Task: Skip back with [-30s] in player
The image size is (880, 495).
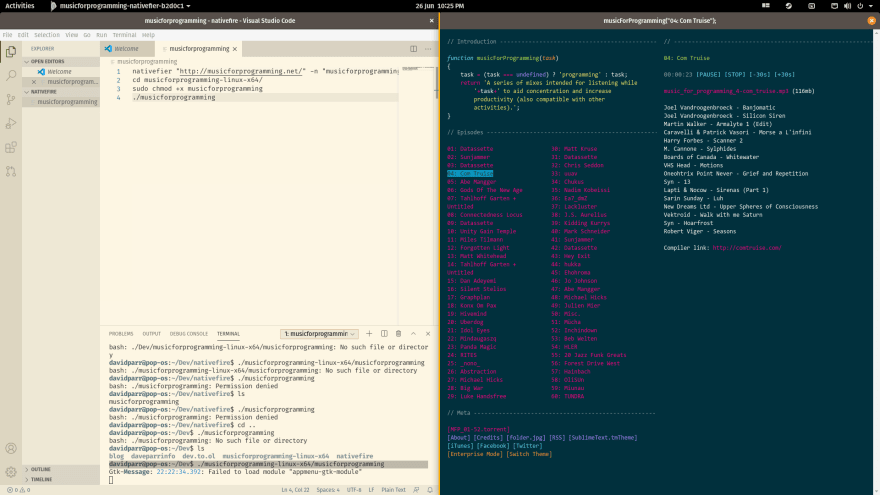Action: 759,75
